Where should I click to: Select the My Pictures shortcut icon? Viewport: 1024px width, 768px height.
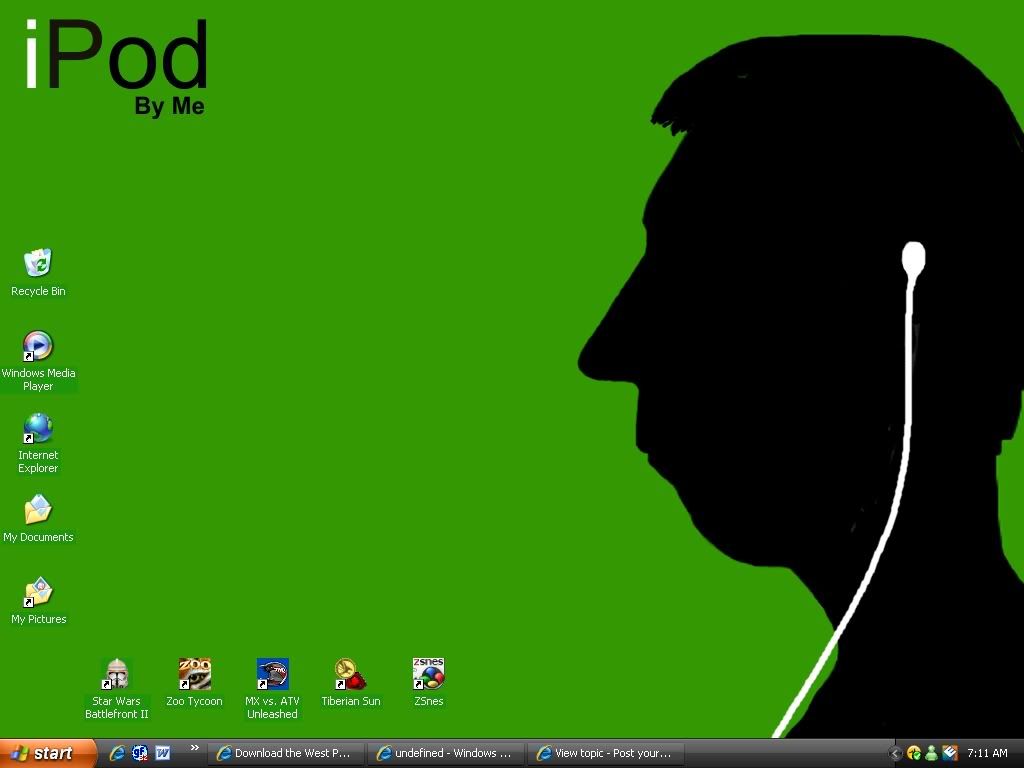click(38, 592)
